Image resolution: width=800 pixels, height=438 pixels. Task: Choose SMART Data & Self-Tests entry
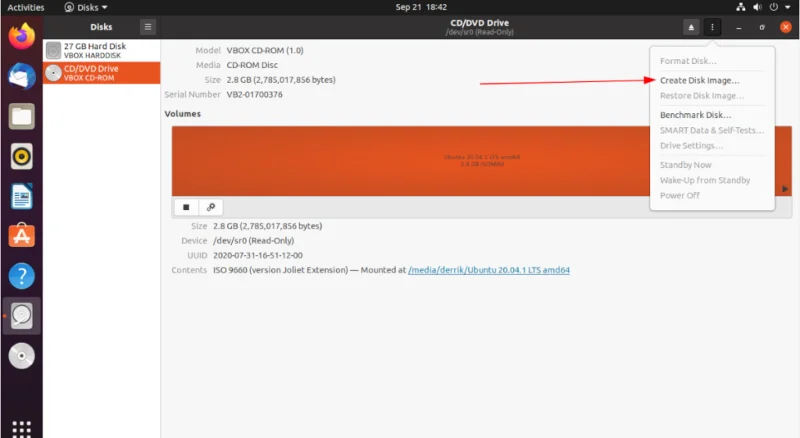712,130
